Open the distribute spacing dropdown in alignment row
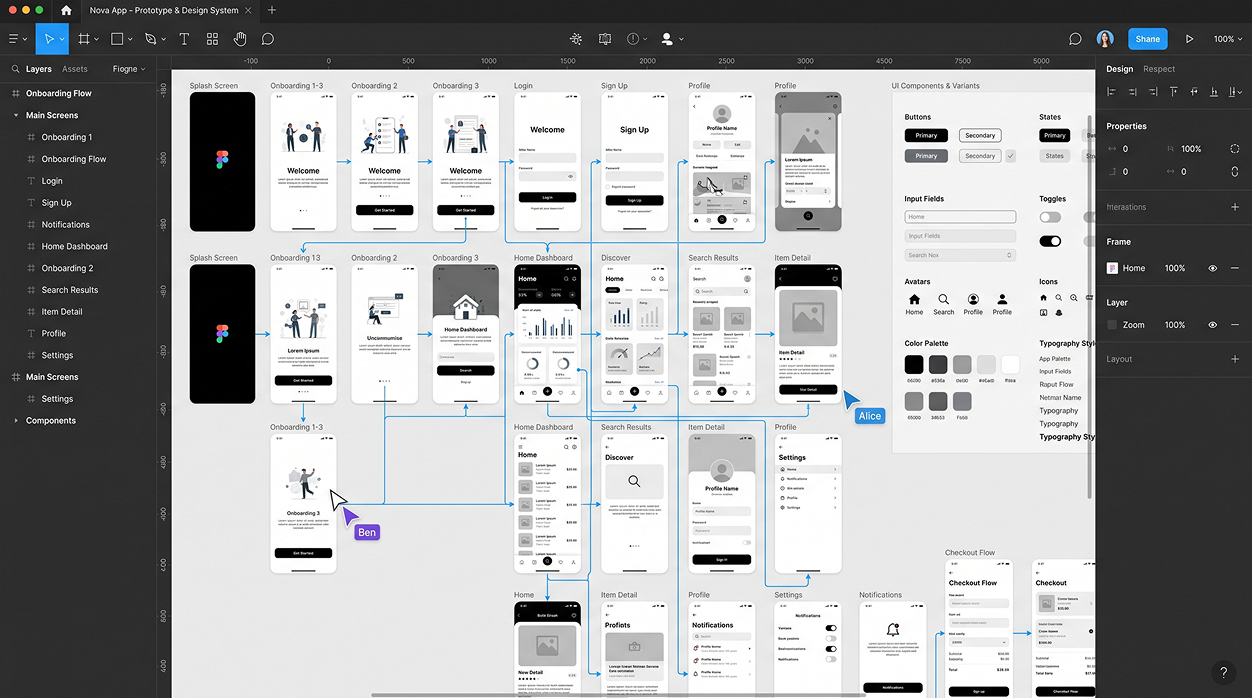1252x698 pixels. click(x=1235, y=92)
